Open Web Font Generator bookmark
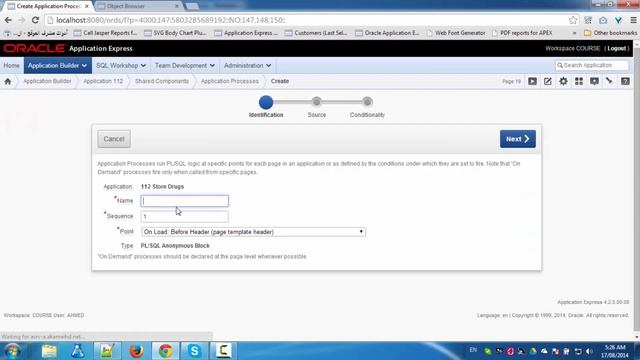The image size is (640, 360). (x=456, y=33)
